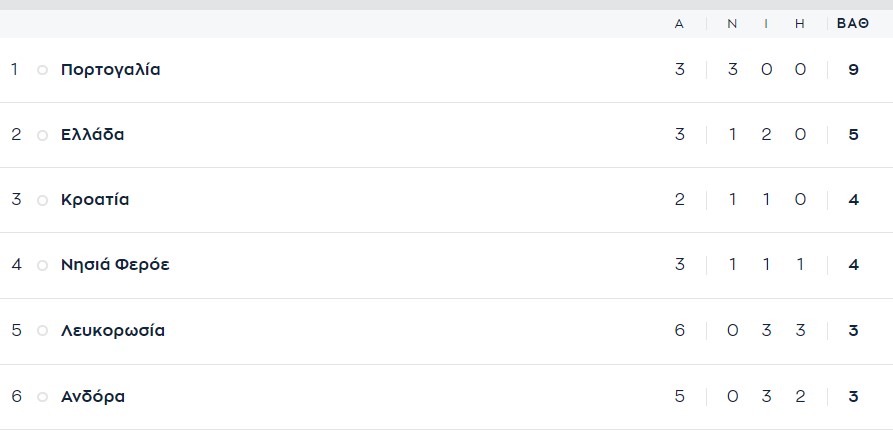
Task: Click the circle icon beside Λευκορωσία
Action: [42, 331]
